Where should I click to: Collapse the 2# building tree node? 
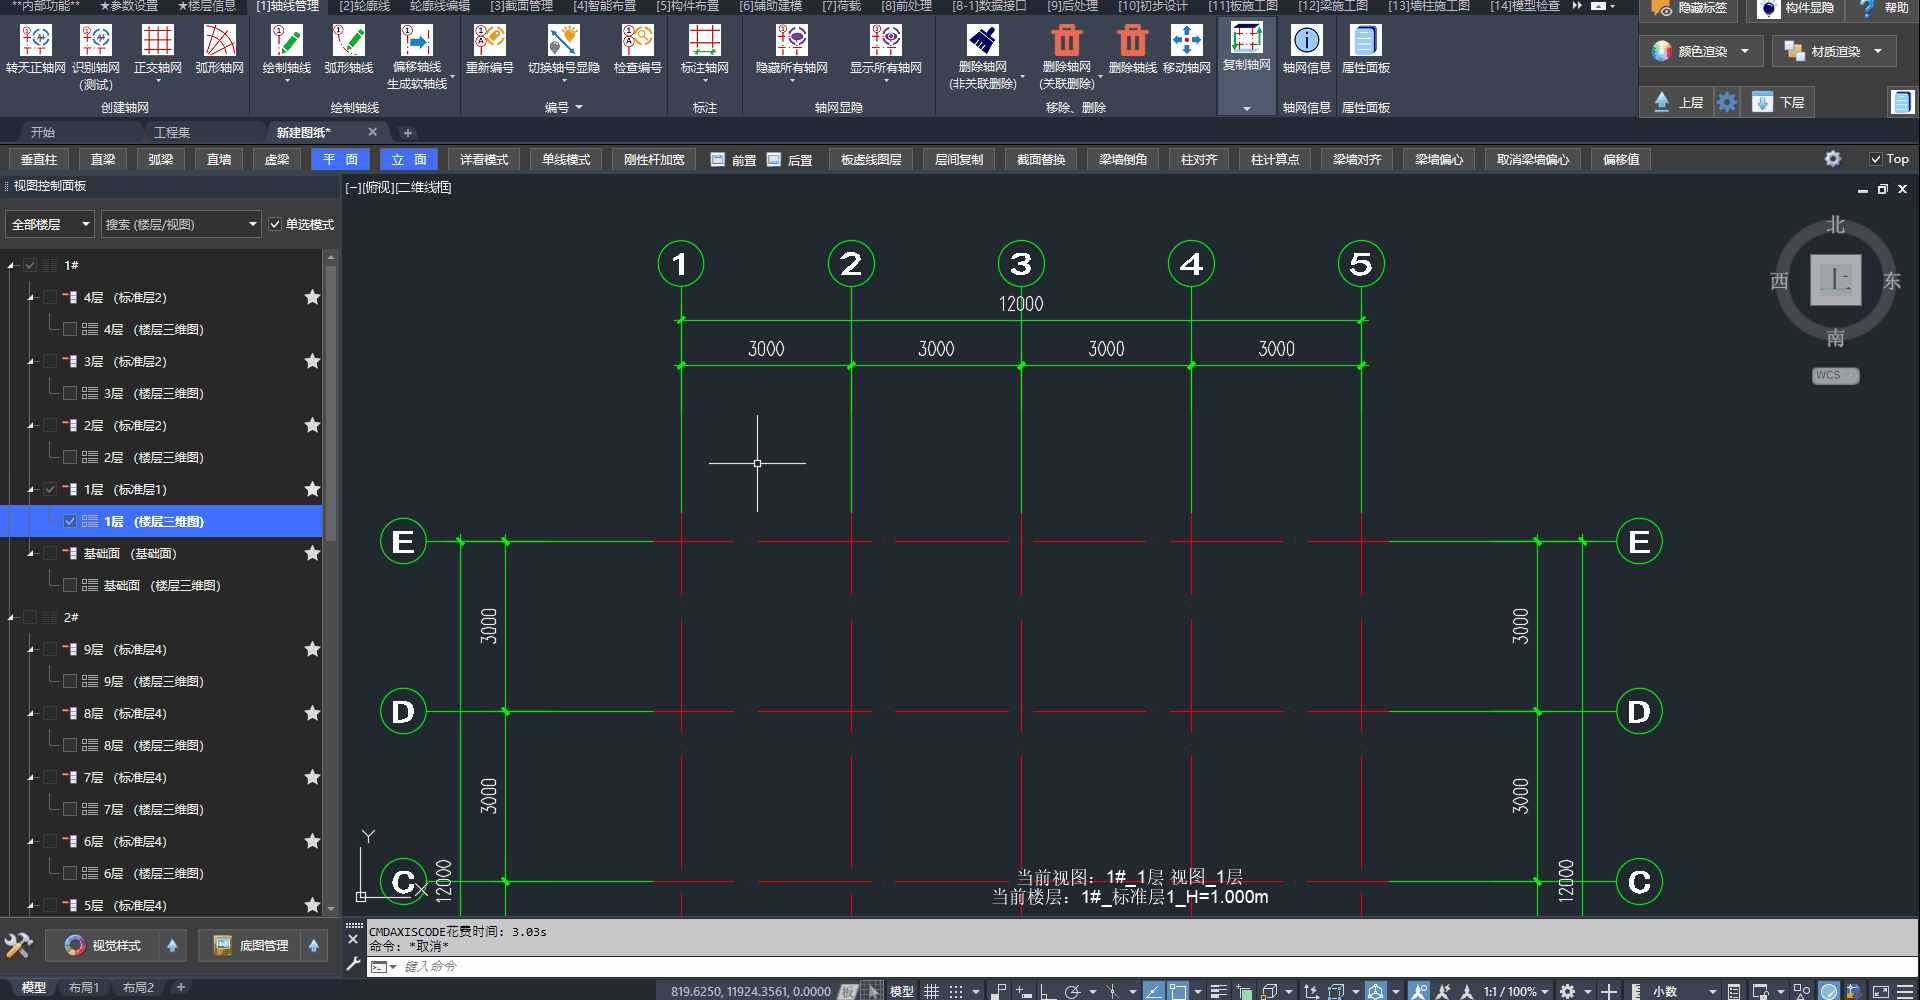12,618
